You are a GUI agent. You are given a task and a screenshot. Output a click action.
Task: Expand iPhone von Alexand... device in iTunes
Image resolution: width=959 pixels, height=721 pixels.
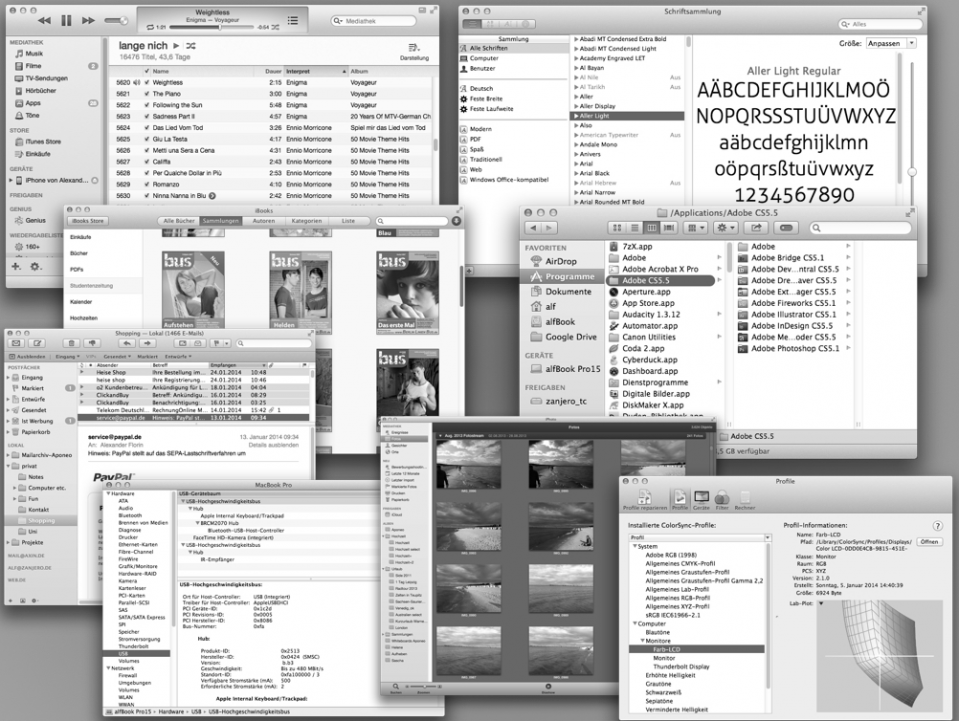point(10,180)
